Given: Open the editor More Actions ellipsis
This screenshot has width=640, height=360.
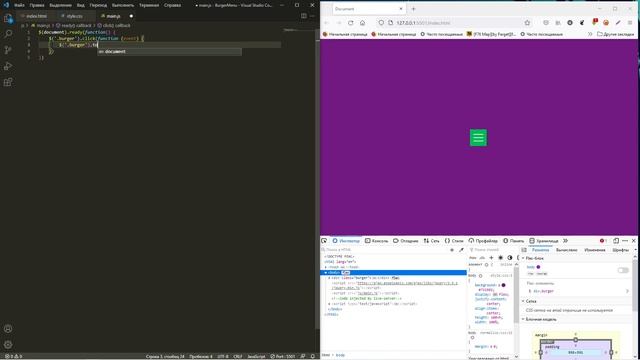Looking at the screenshot, I should click(x=312, y=16).
